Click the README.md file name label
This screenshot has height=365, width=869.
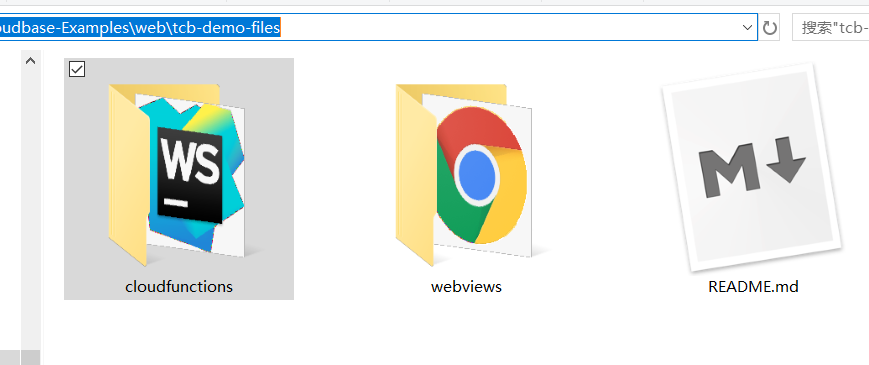tap(753, 286)
